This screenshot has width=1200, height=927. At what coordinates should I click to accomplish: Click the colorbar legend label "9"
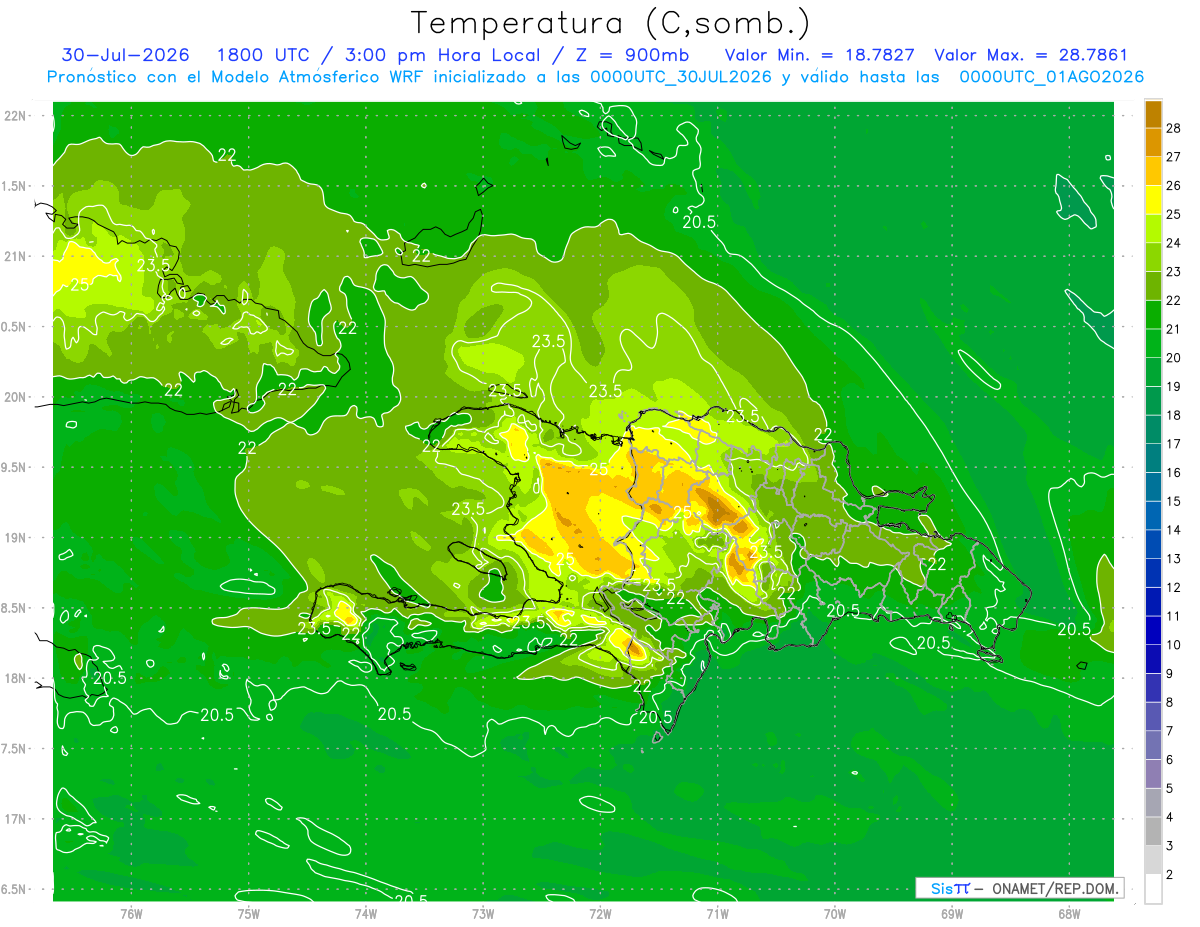[x=1171, y=673]
